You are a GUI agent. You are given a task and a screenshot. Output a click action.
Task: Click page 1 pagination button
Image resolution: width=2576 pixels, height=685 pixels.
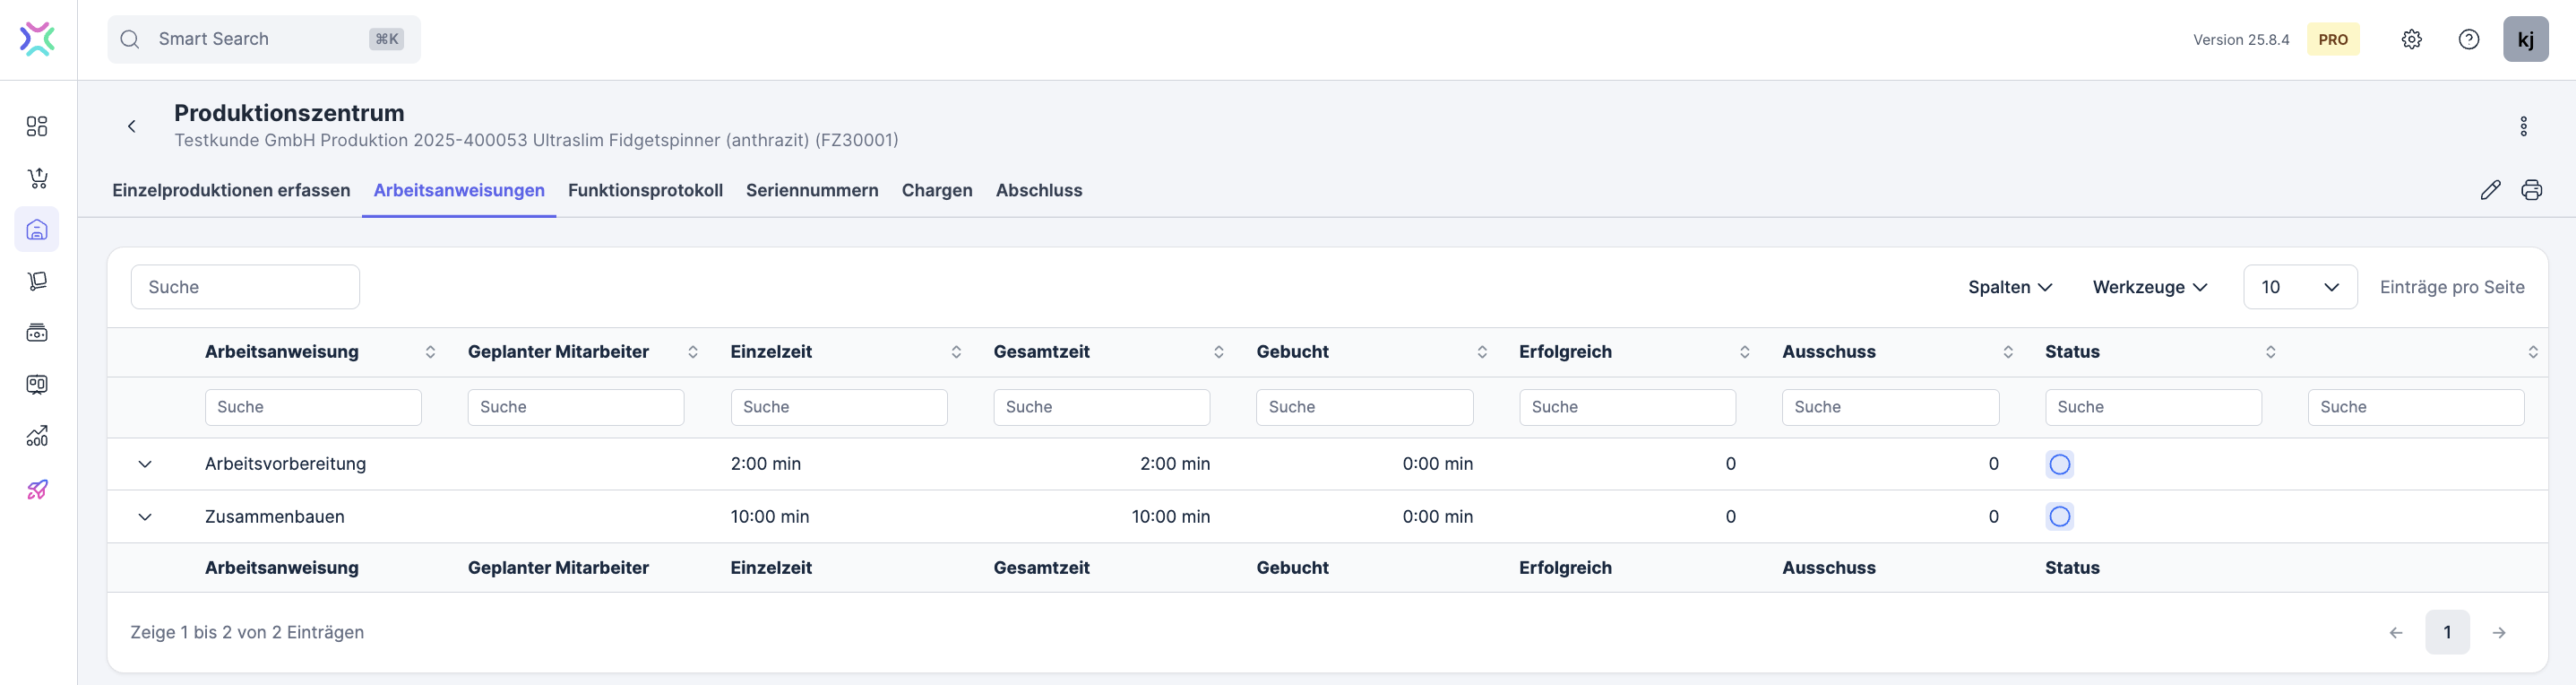(2446, 632)
